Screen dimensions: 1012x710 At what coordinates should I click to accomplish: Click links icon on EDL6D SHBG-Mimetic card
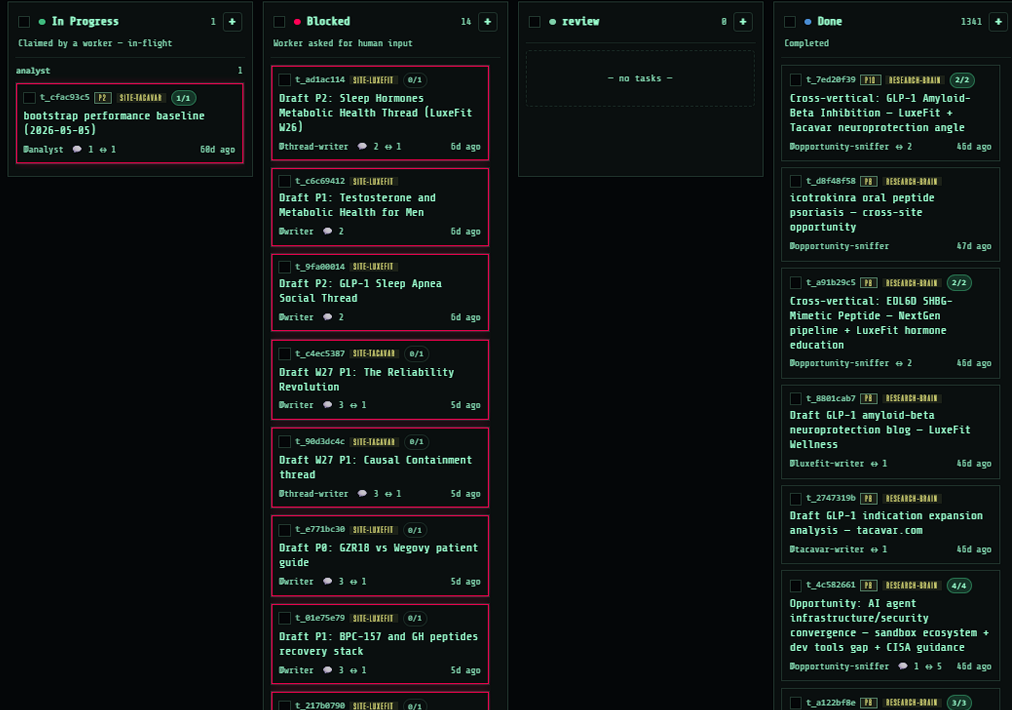(x=899, y=363)
